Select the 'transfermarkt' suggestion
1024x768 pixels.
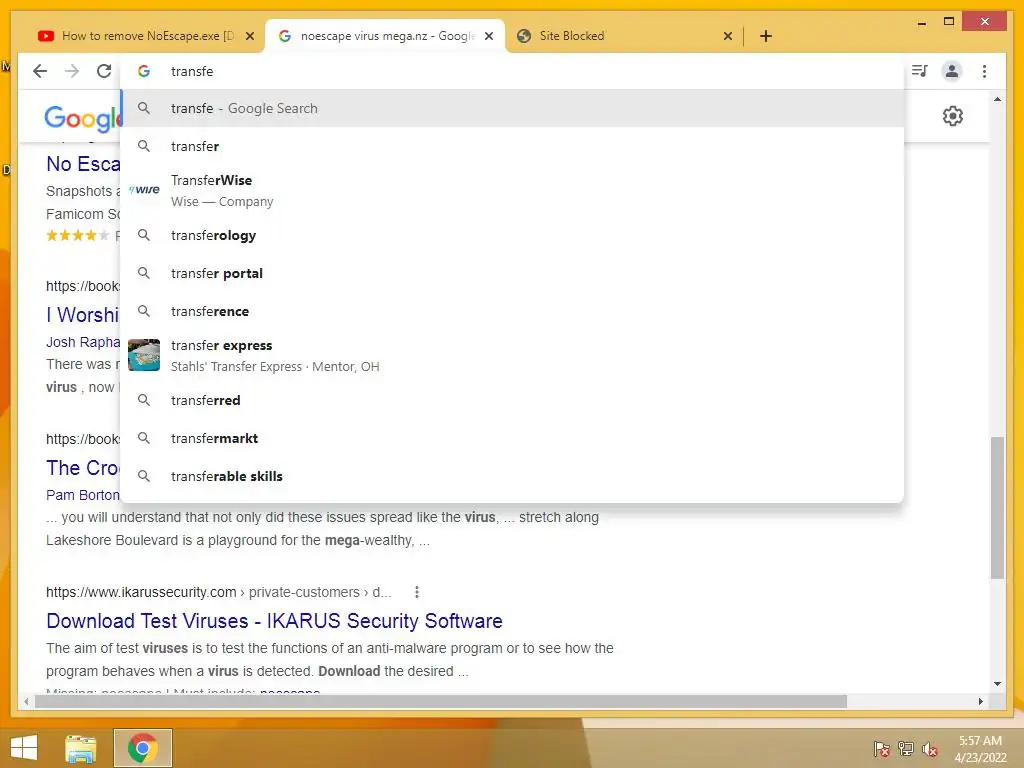pyautogui.click(x=513, y=438)
